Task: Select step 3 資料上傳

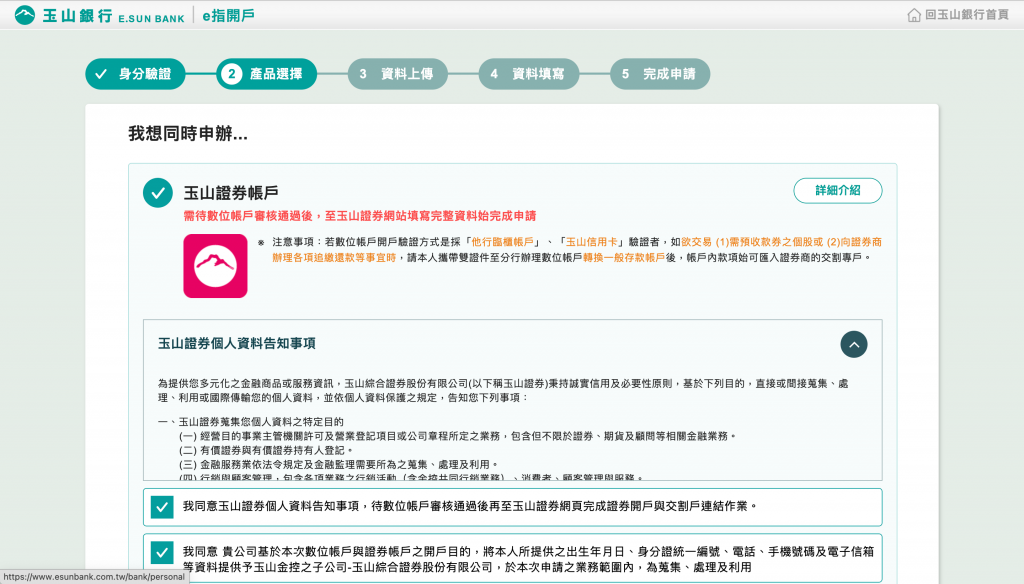Action: [x=398, y=74]
